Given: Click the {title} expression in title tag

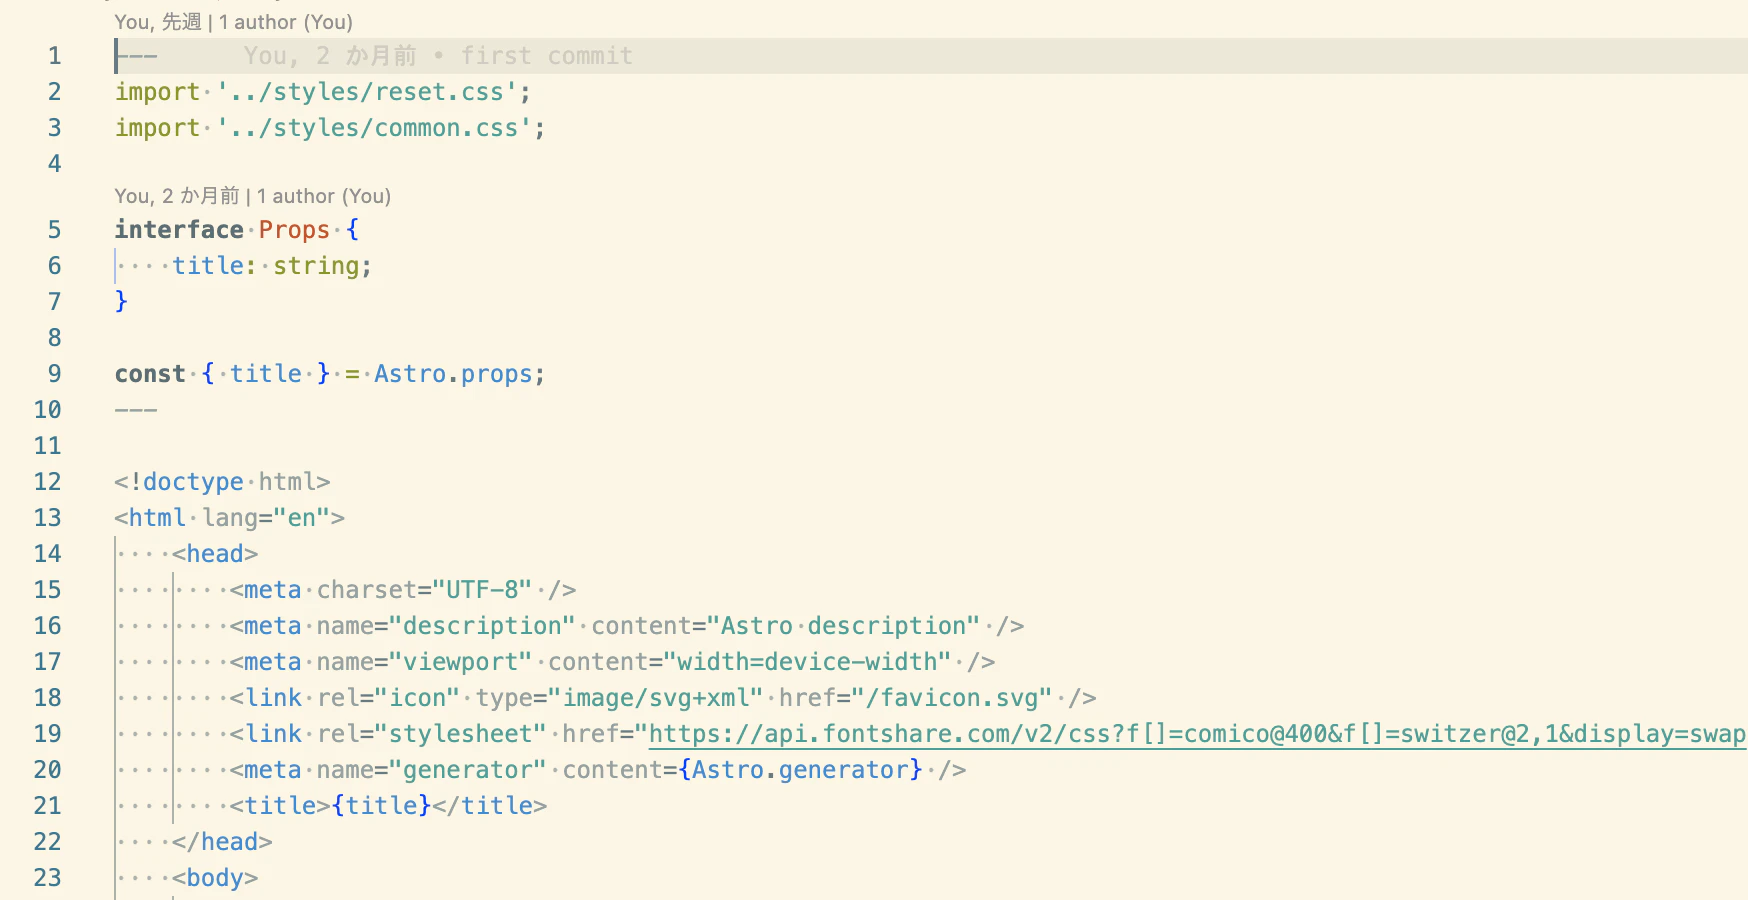Looking at the screenshot, I should point(381,806).
